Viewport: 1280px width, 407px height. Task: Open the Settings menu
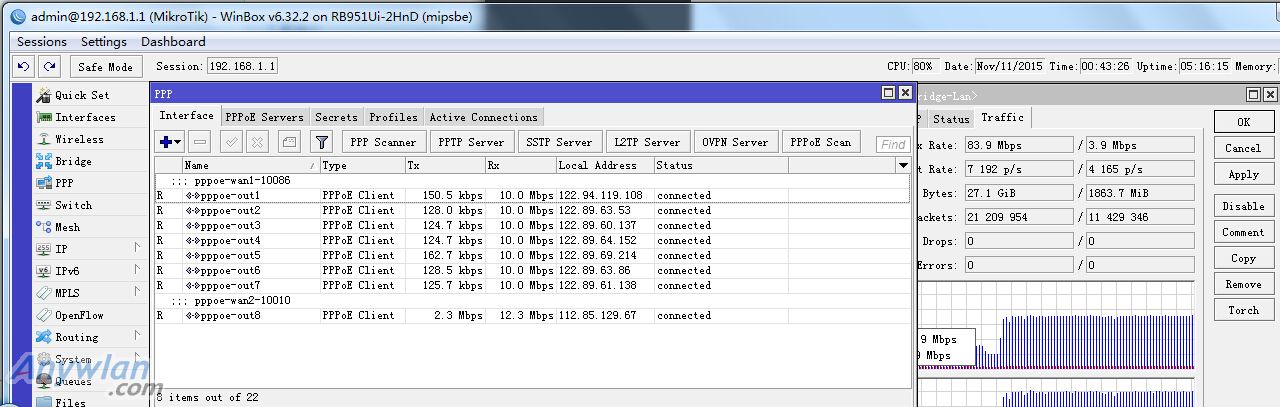tap(104, 42)
